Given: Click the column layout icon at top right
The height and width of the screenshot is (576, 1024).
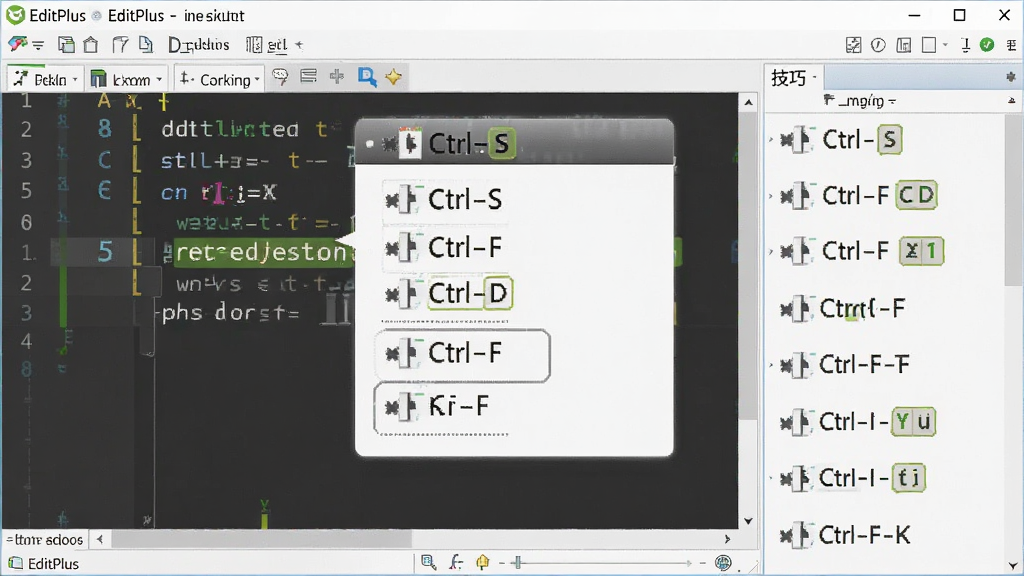Looking at the screenshot, I should [904, 44].
